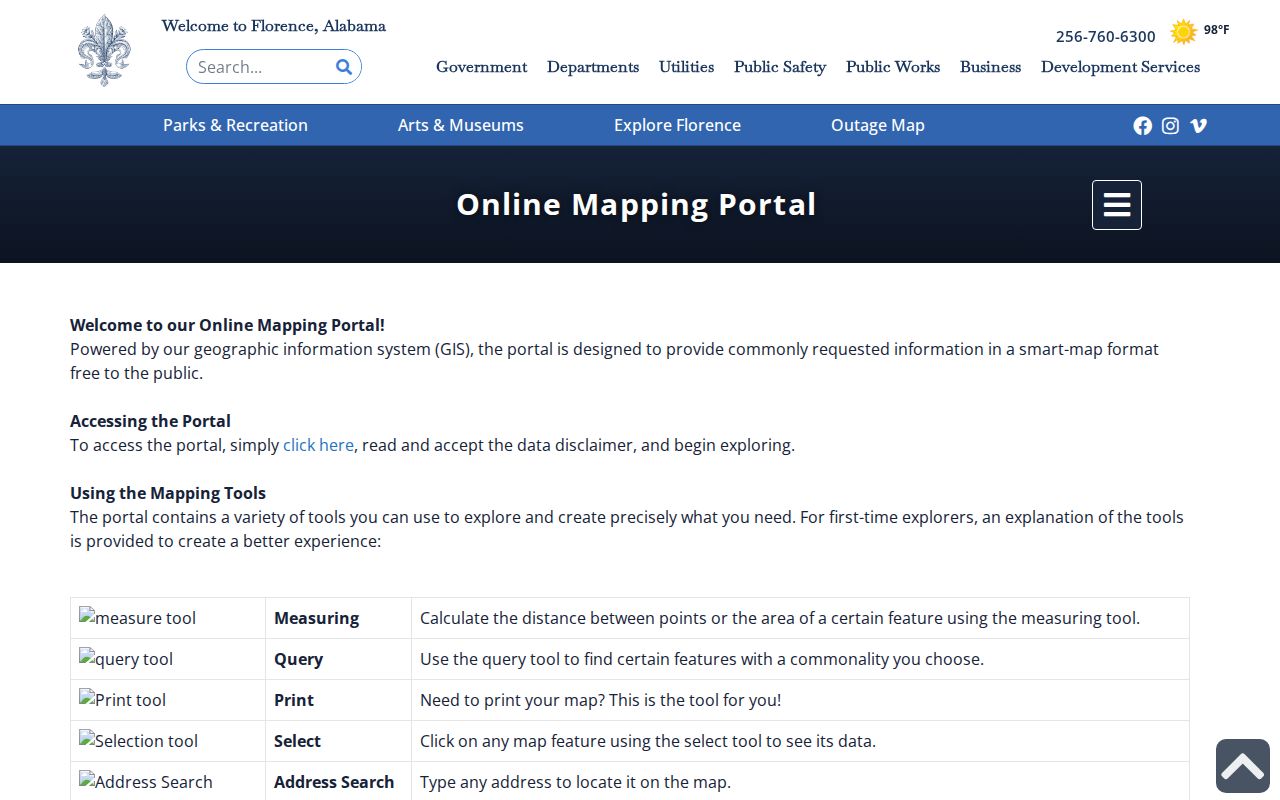The image size is (1280, 800).
Task: Follow the 'click here' portal link
Action: tap(318, 445)
